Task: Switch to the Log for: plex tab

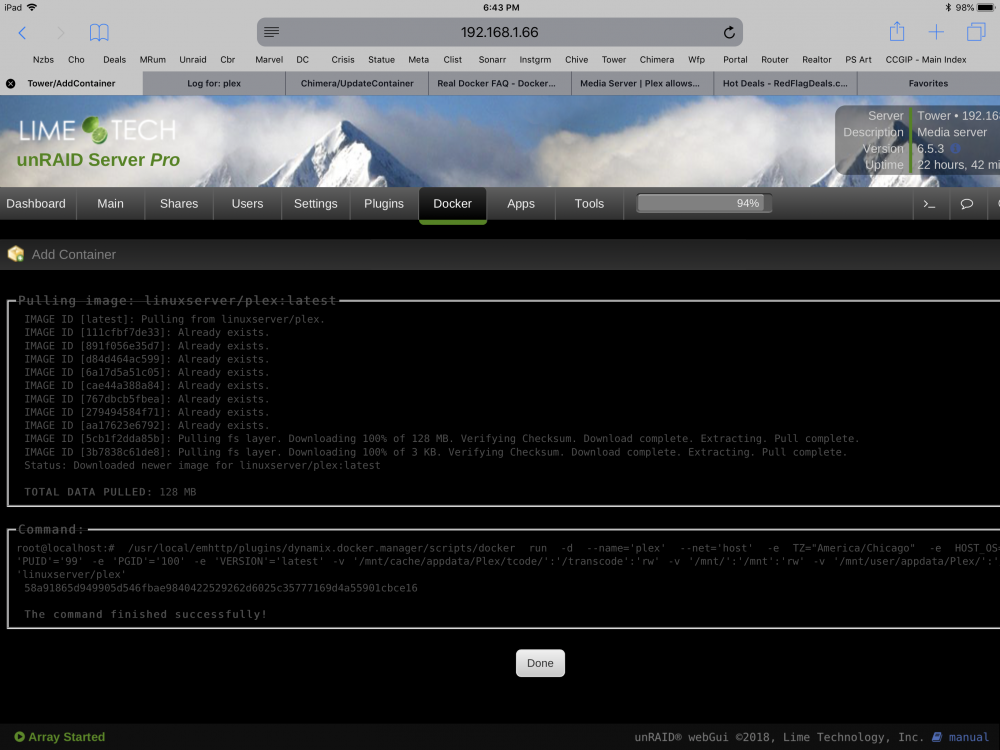Action: click(214, 84)
